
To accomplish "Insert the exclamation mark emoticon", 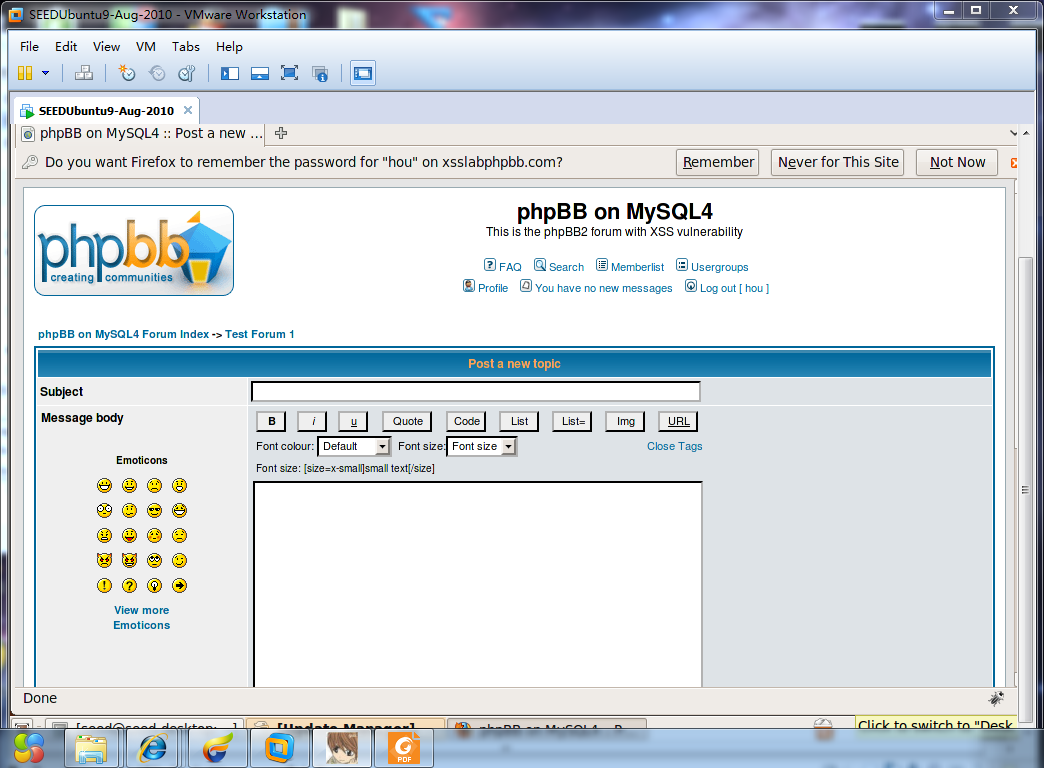I will [x=105, y=585].
